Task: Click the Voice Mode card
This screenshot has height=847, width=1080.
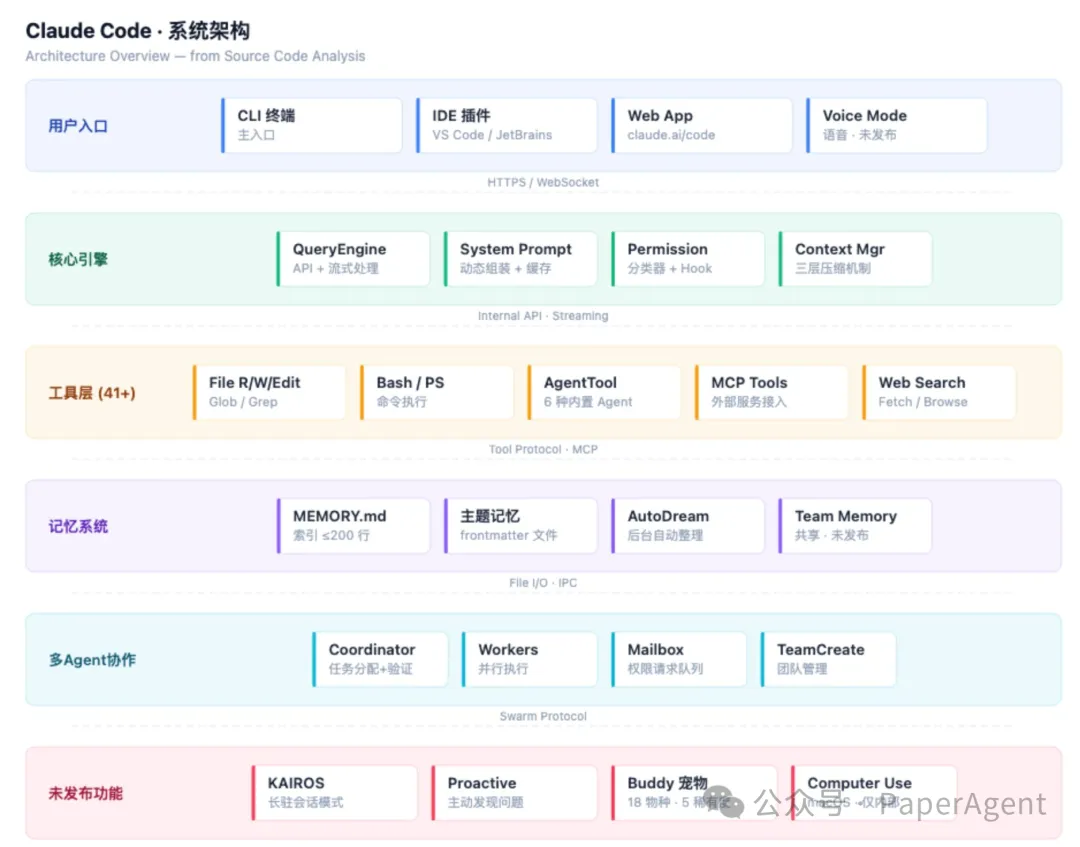Action: point(897,125)
